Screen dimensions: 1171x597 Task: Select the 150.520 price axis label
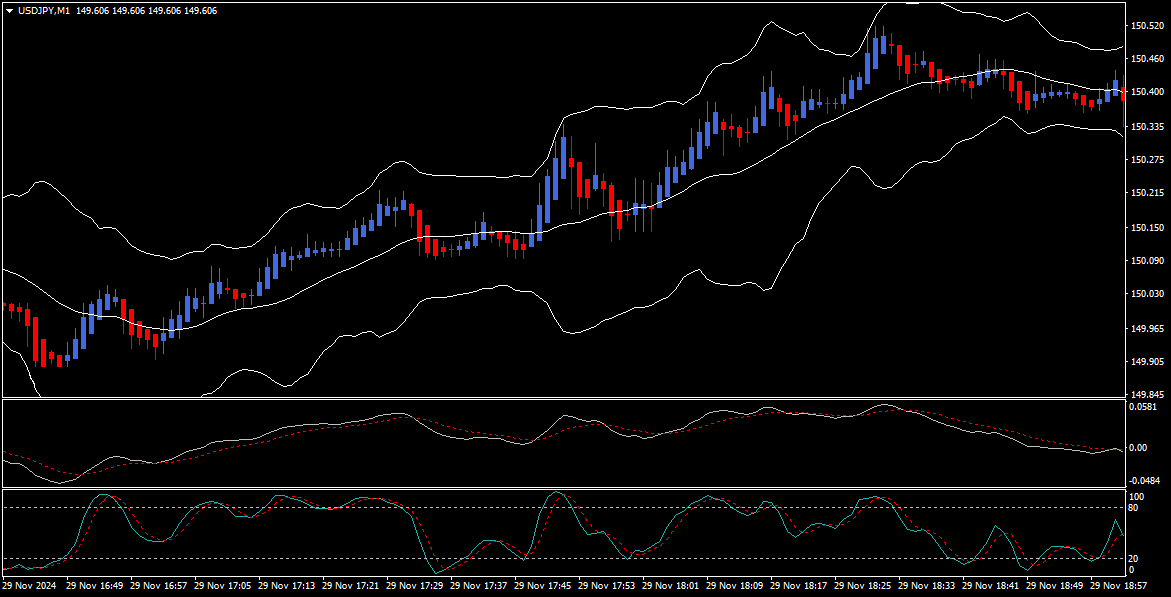pos(1148,25)
